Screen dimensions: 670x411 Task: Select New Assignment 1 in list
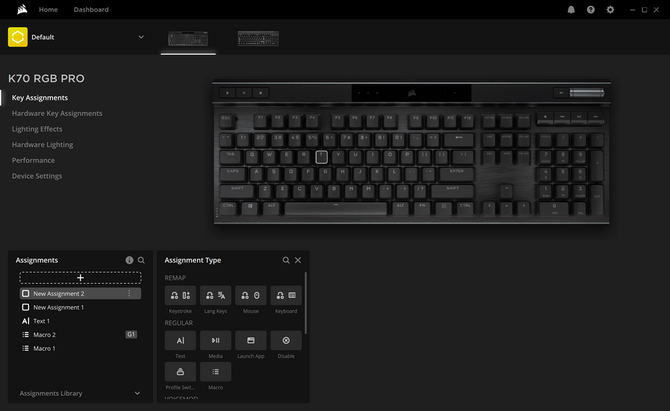click(80, 307)
